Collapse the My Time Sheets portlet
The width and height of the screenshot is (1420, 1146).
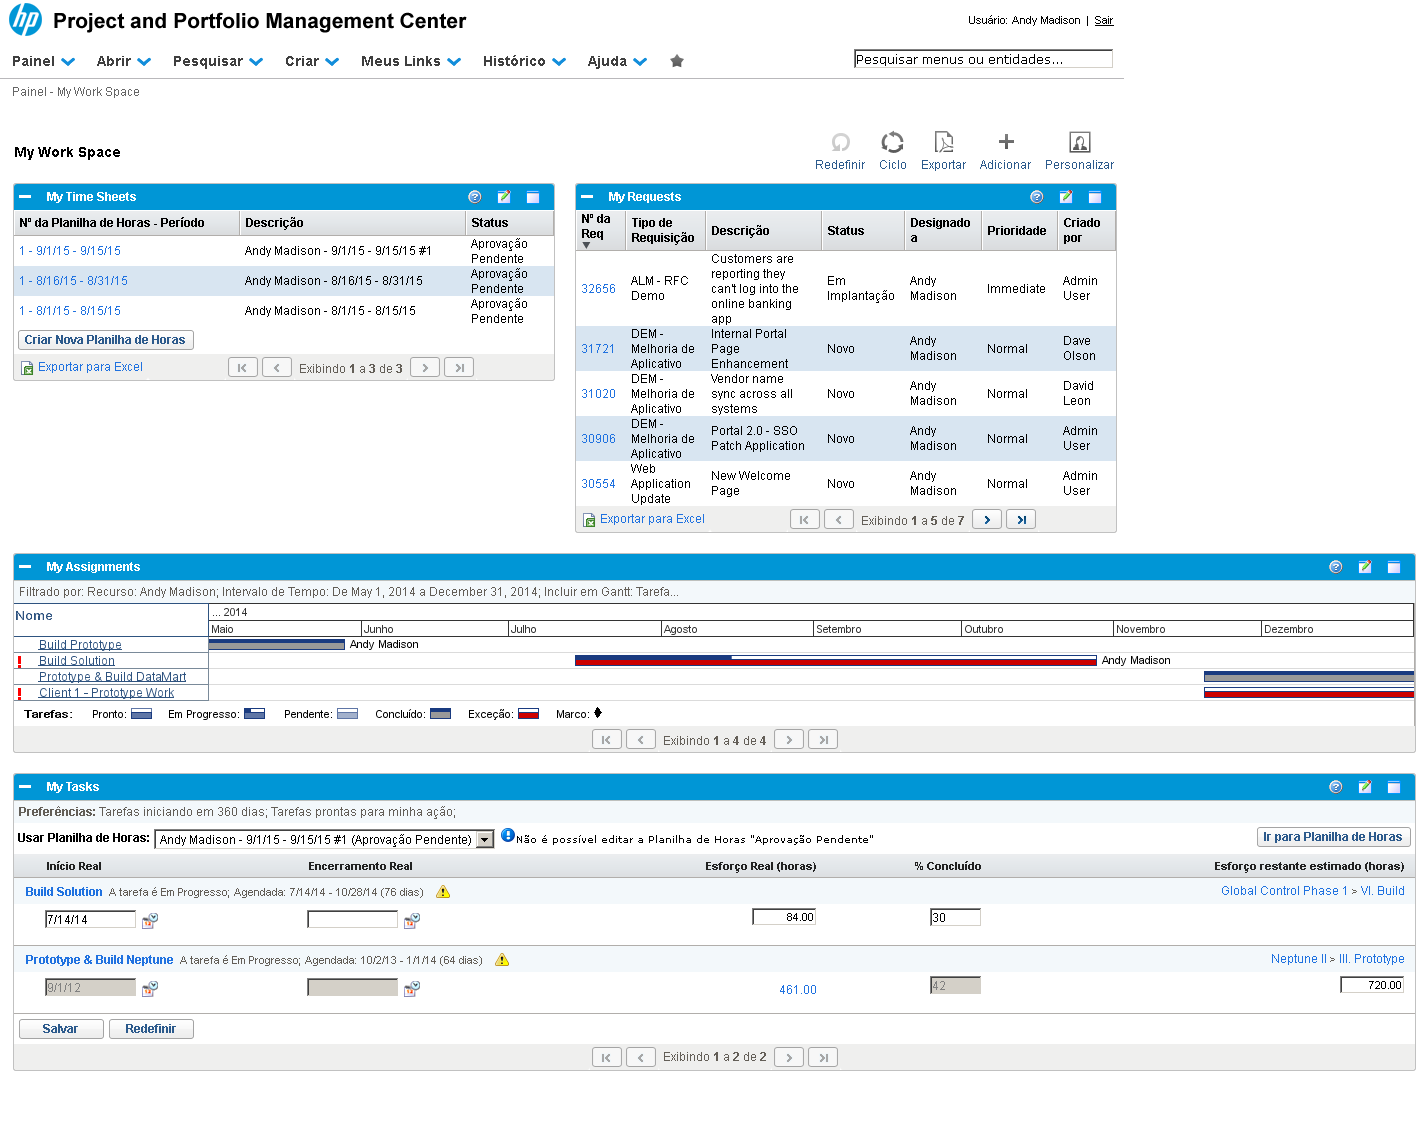[26, 197]
